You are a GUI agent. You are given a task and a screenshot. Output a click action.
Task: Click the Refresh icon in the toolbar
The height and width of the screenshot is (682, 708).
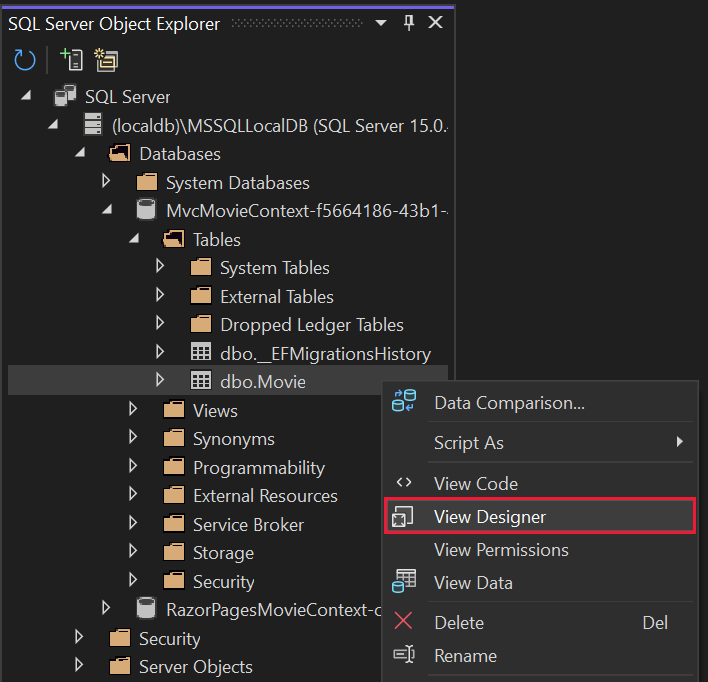(x=25, y=60)
